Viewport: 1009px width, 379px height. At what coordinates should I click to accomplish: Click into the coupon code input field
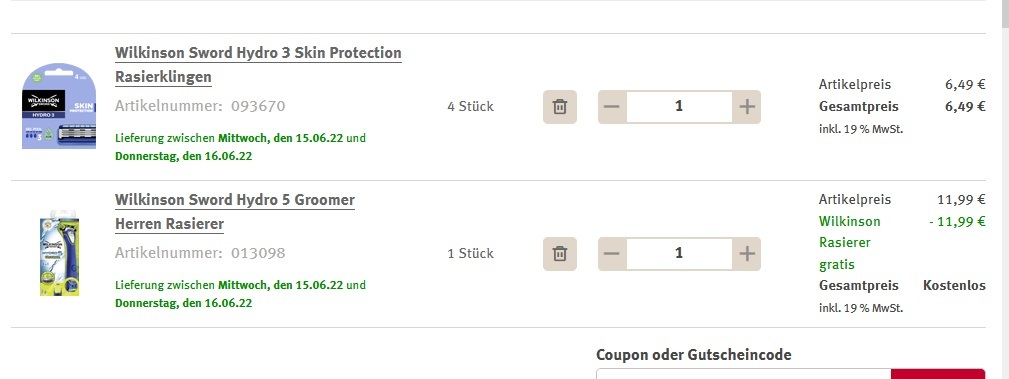[x=743, y=374]
